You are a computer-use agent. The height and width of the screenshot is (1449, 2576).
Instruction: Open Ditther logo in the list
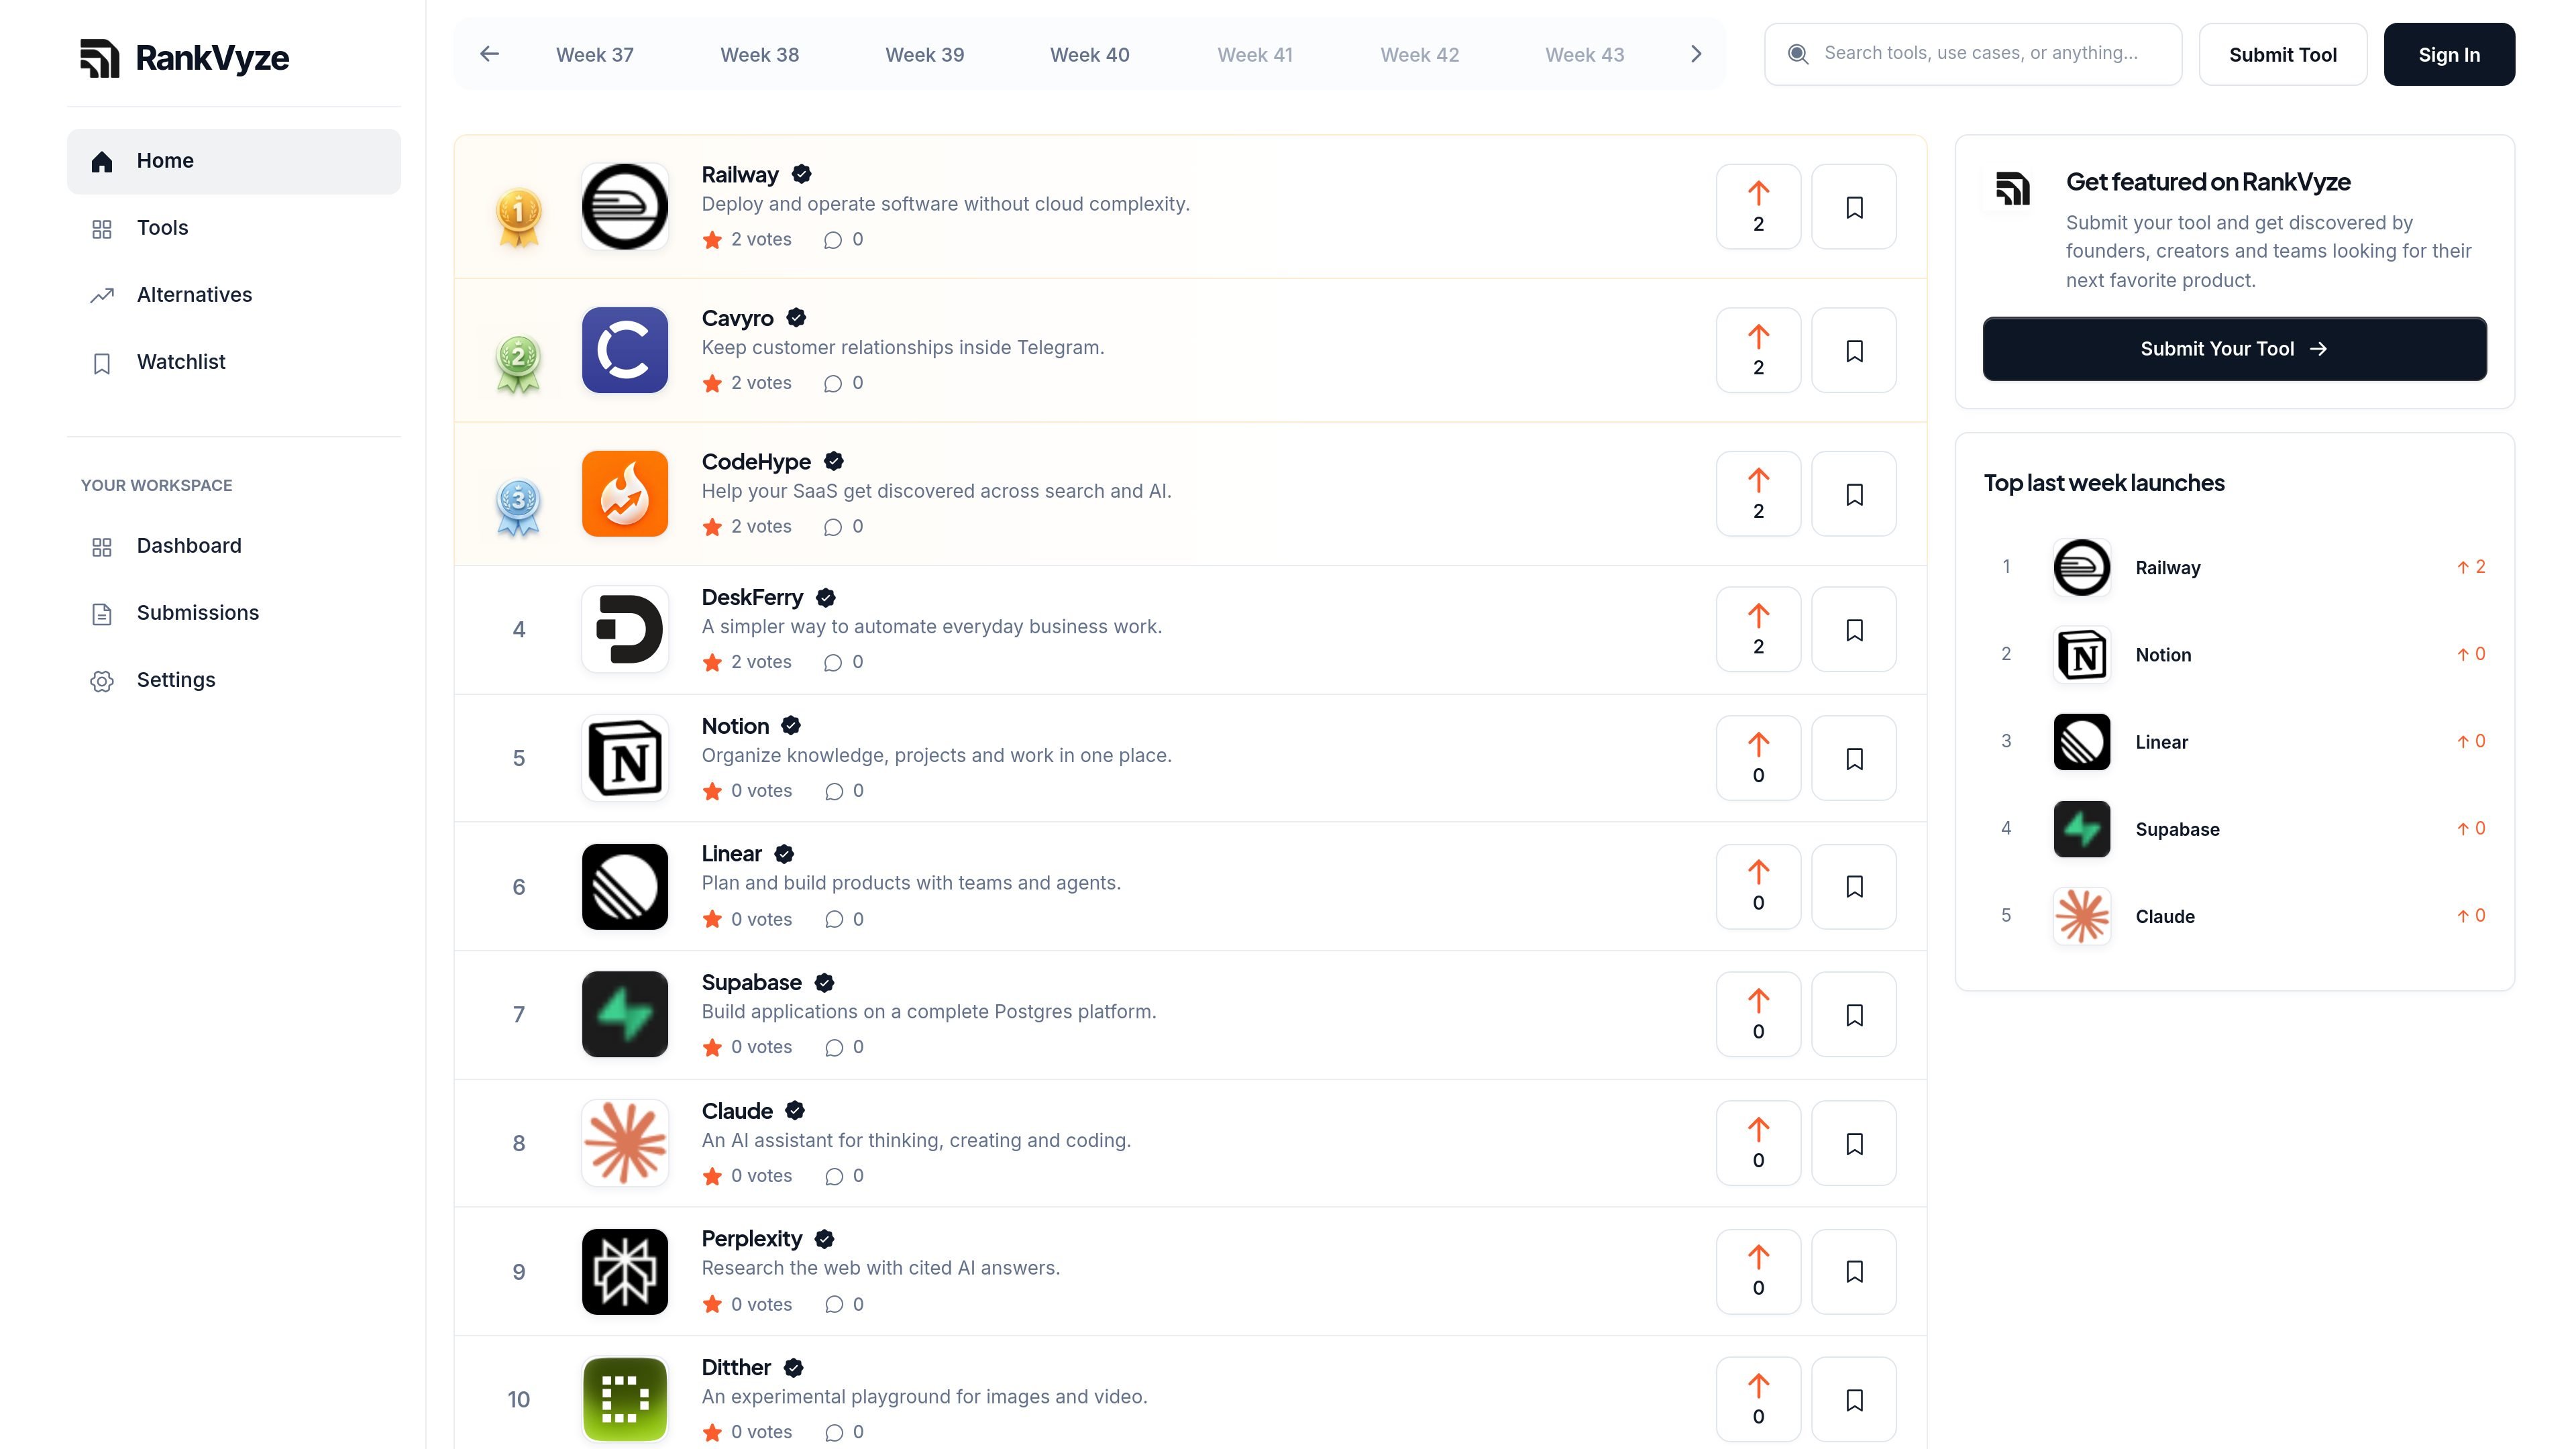coord(625,1399)
